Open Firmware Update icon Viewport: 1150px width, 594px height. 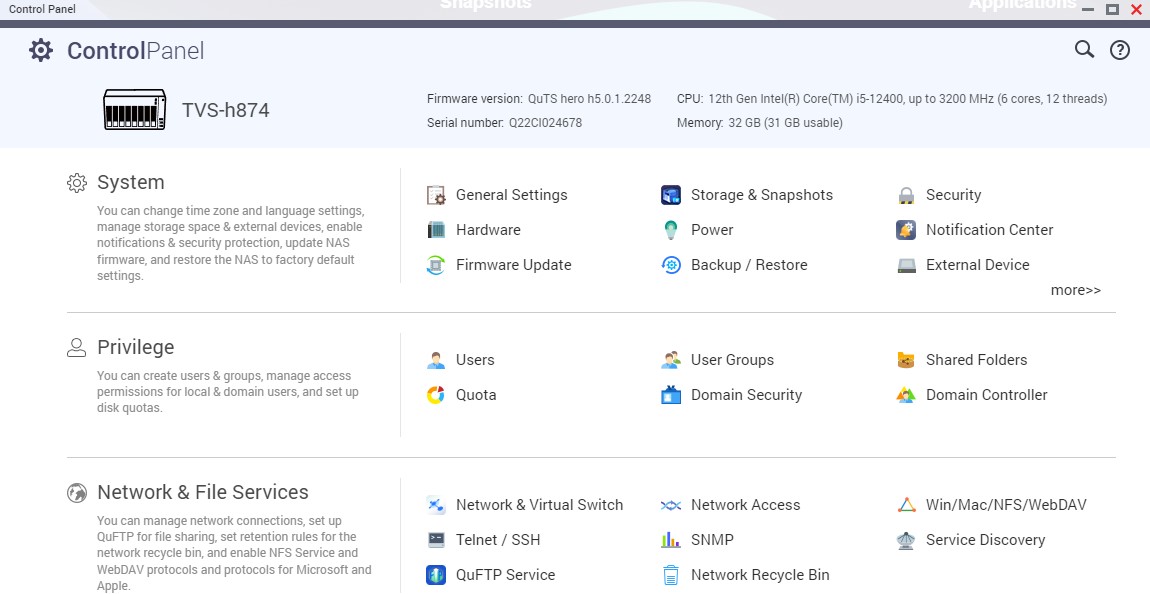(x=436, y=265)
